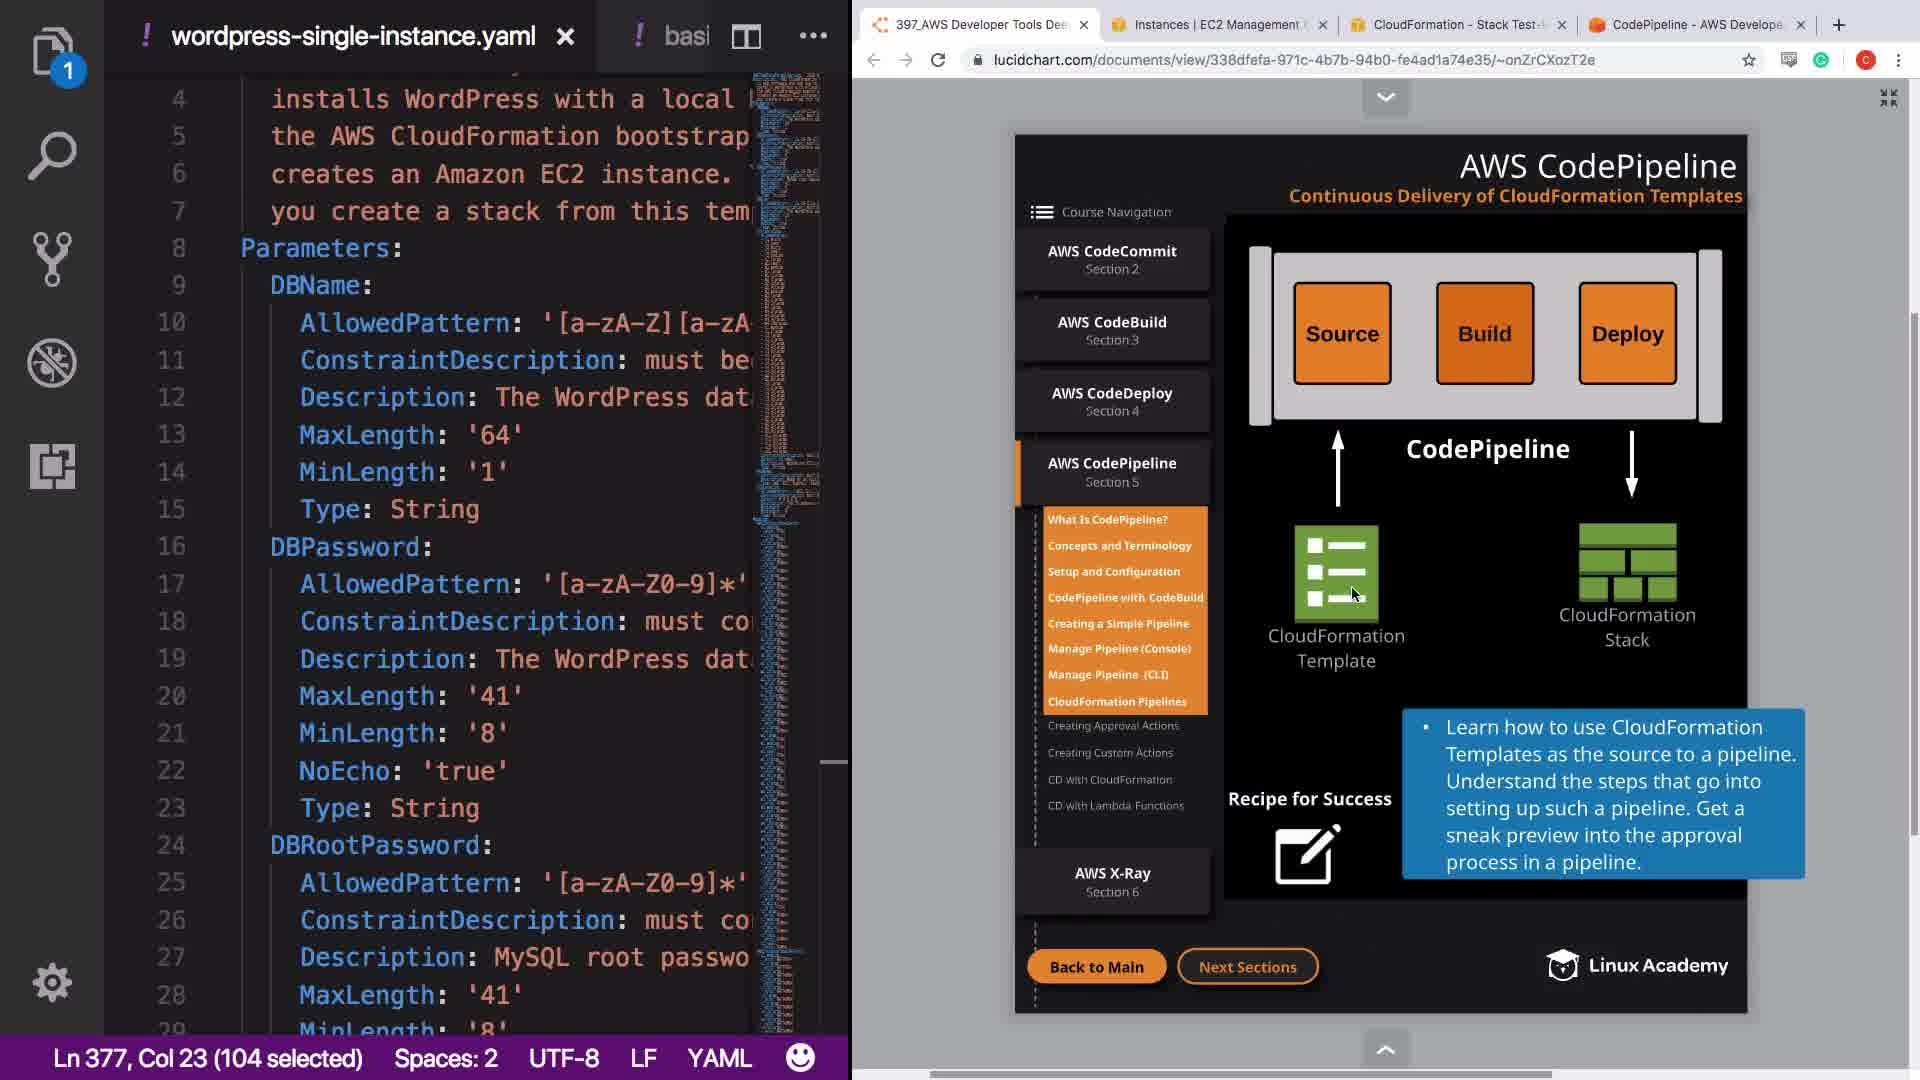Viewport: 1920px width, 1080px height.
Task: Open the Manage gear icon
Action: point(52,982)
